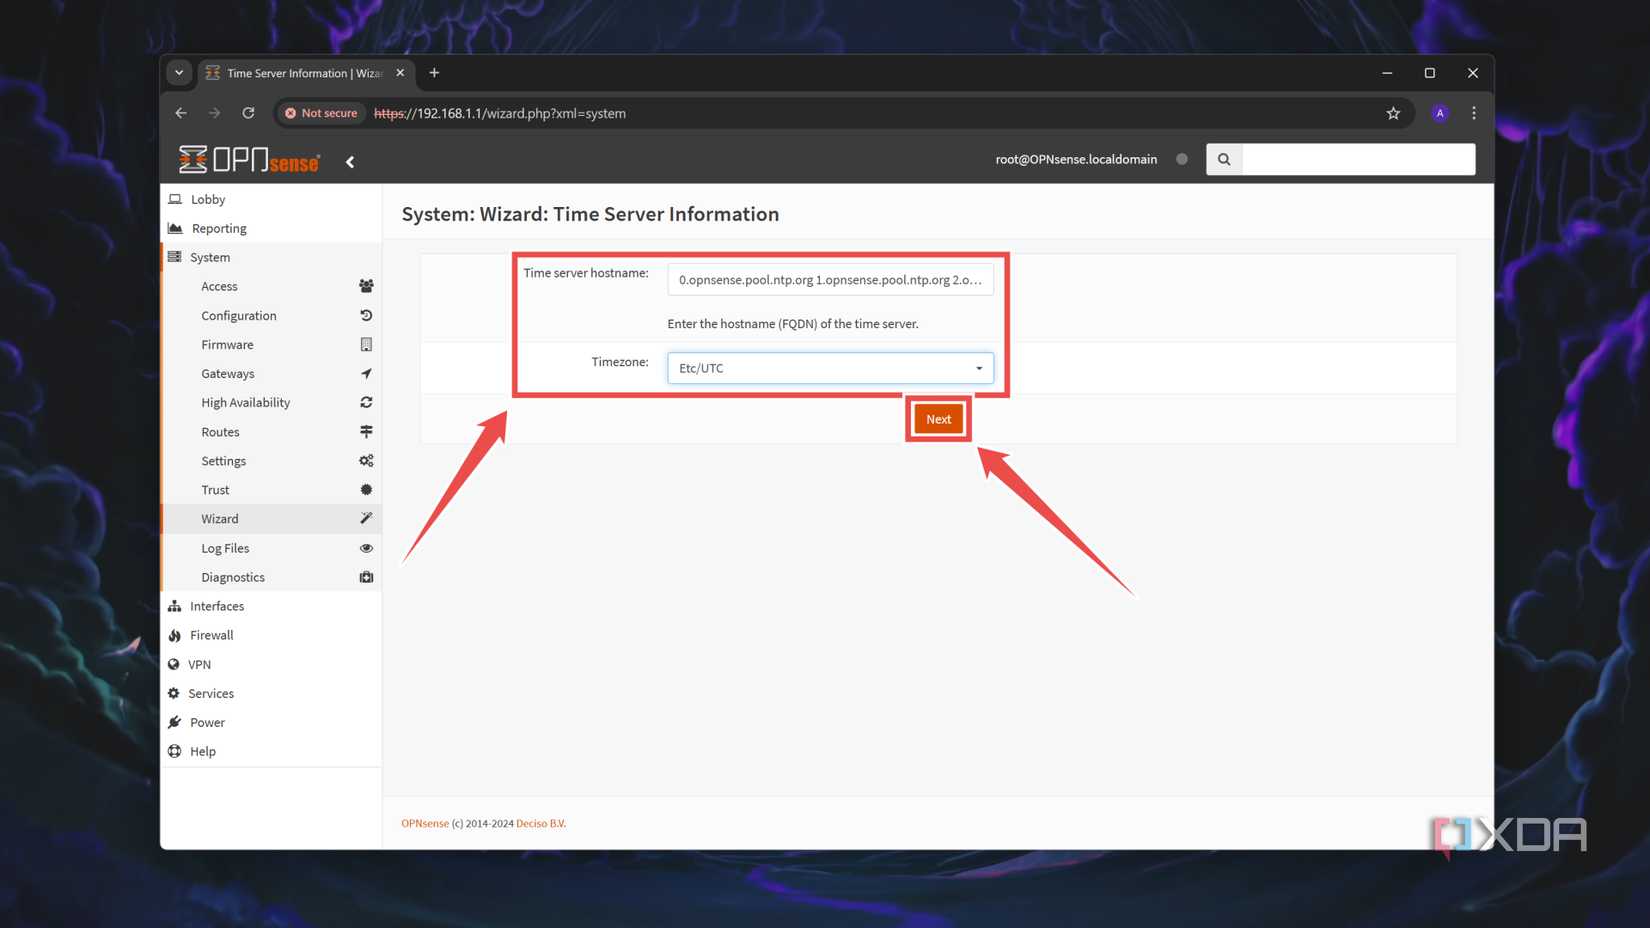Click the High Availability sync icon

[366, 402]
